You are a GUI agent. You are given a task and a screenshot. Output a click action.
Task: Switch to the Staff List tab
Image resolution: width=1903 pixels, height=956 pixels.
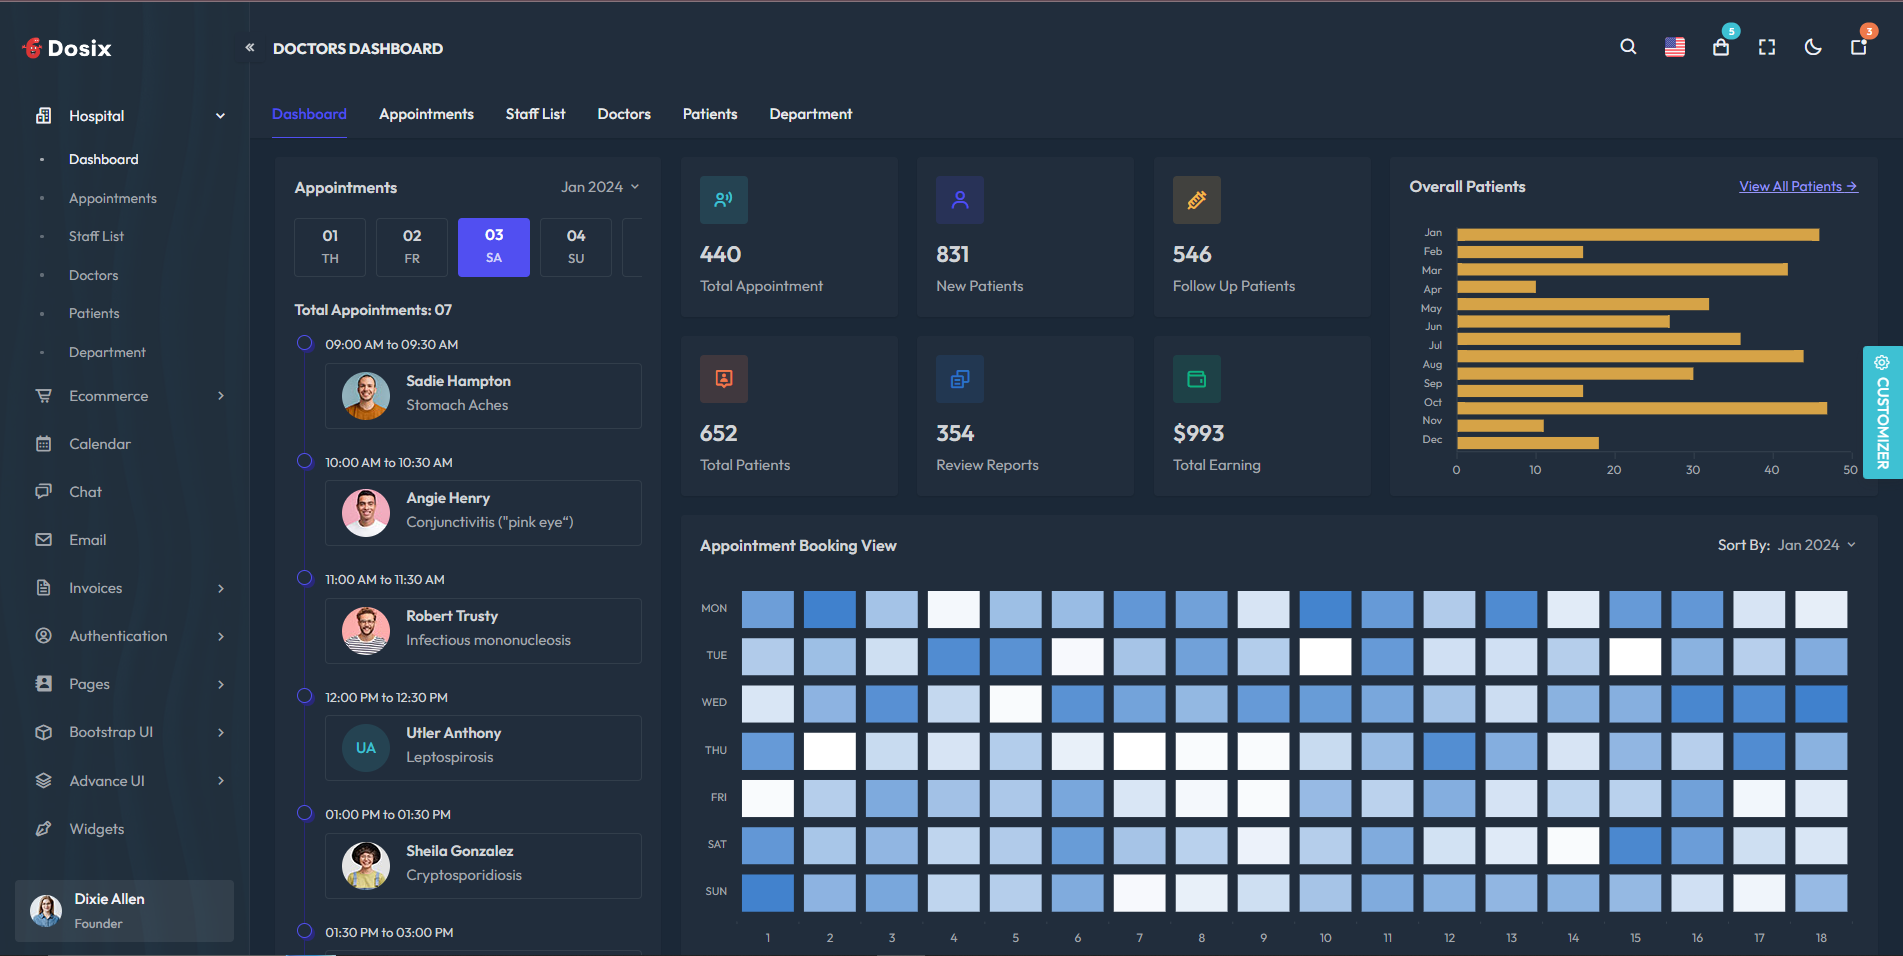point(535,114)
